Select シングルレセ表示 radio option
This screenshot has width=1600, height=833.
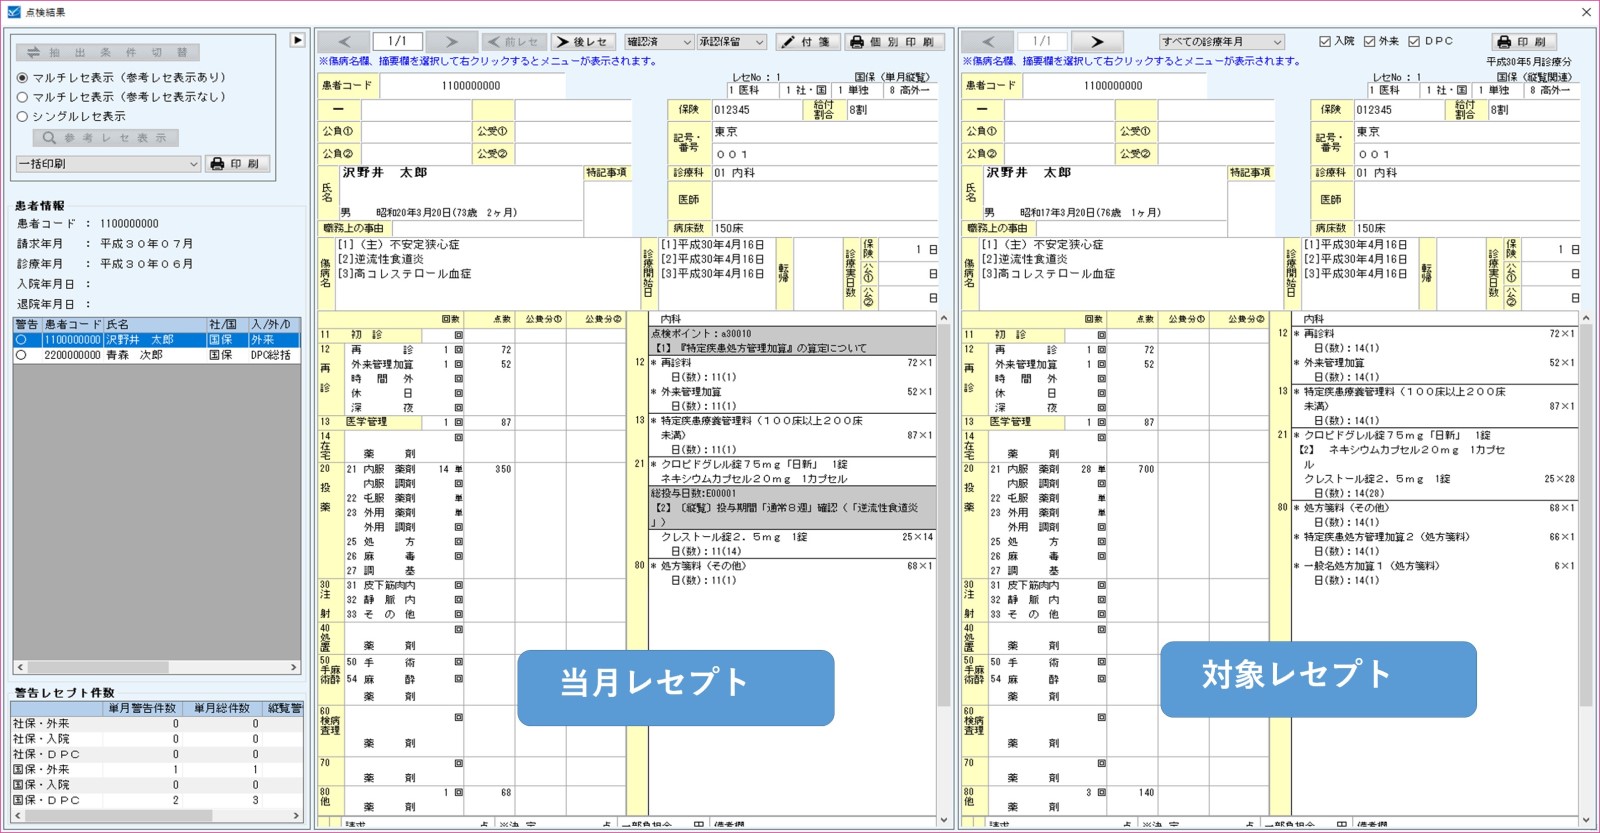coord(22,117)
